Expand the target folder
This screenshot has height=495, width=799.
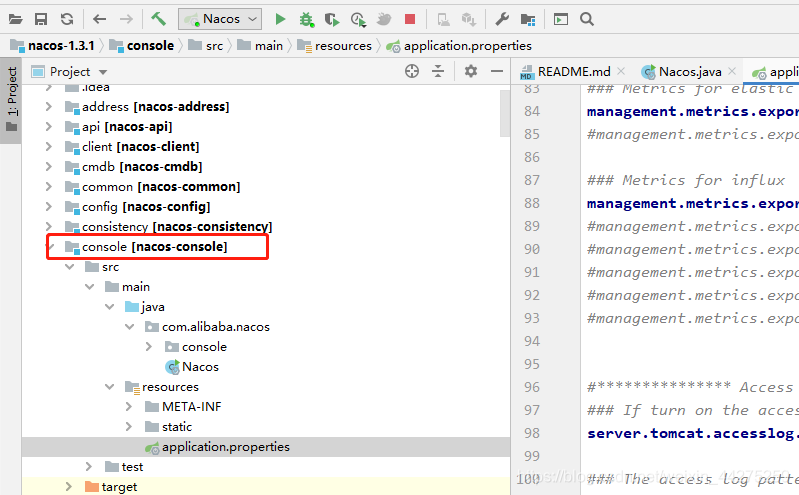point(68,487)
